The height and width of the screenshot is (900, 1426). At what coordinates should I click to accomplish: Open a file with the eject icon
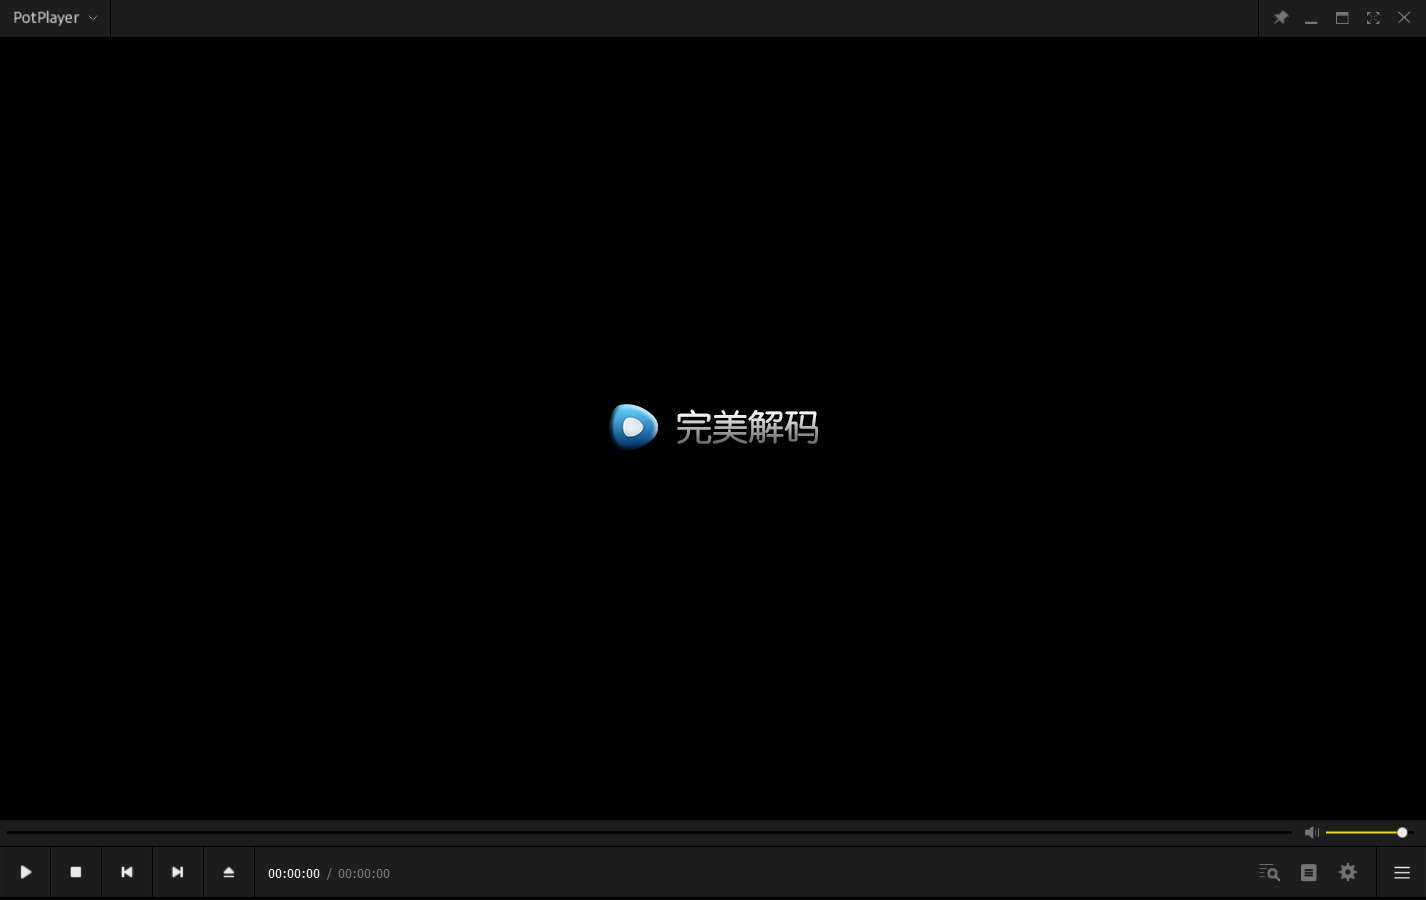(229, 872)
